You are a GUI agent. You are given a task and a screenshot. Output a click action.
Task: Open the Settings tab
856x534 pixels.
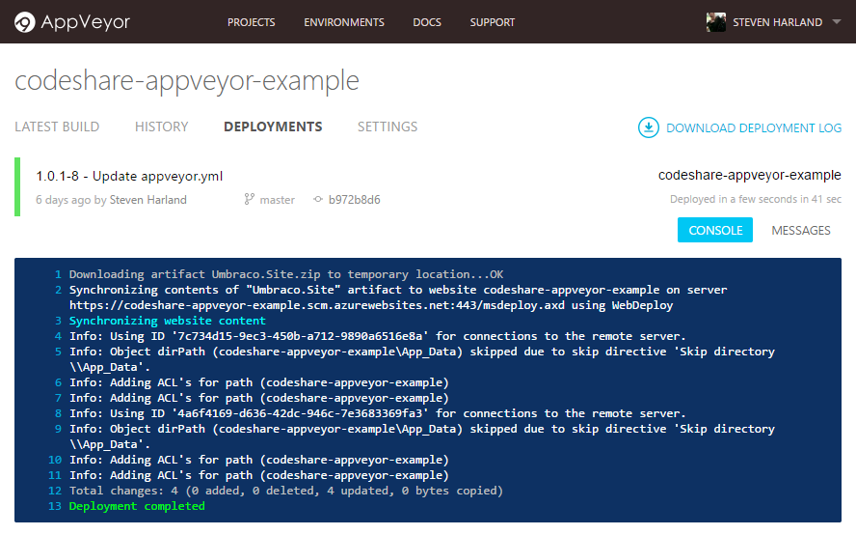(x=387, y=127)
